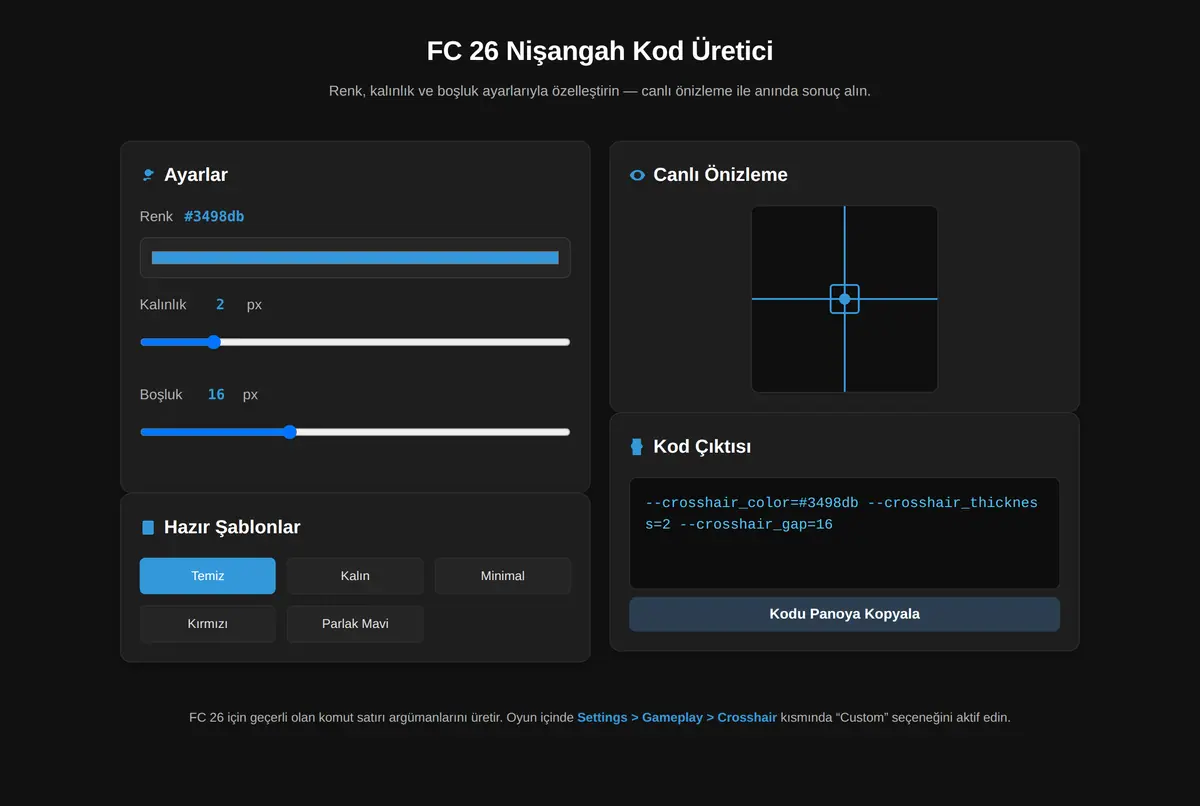Select the Parlak Mavi preset
This screenshot has width=1200, height=806.
tap(355, 624)
